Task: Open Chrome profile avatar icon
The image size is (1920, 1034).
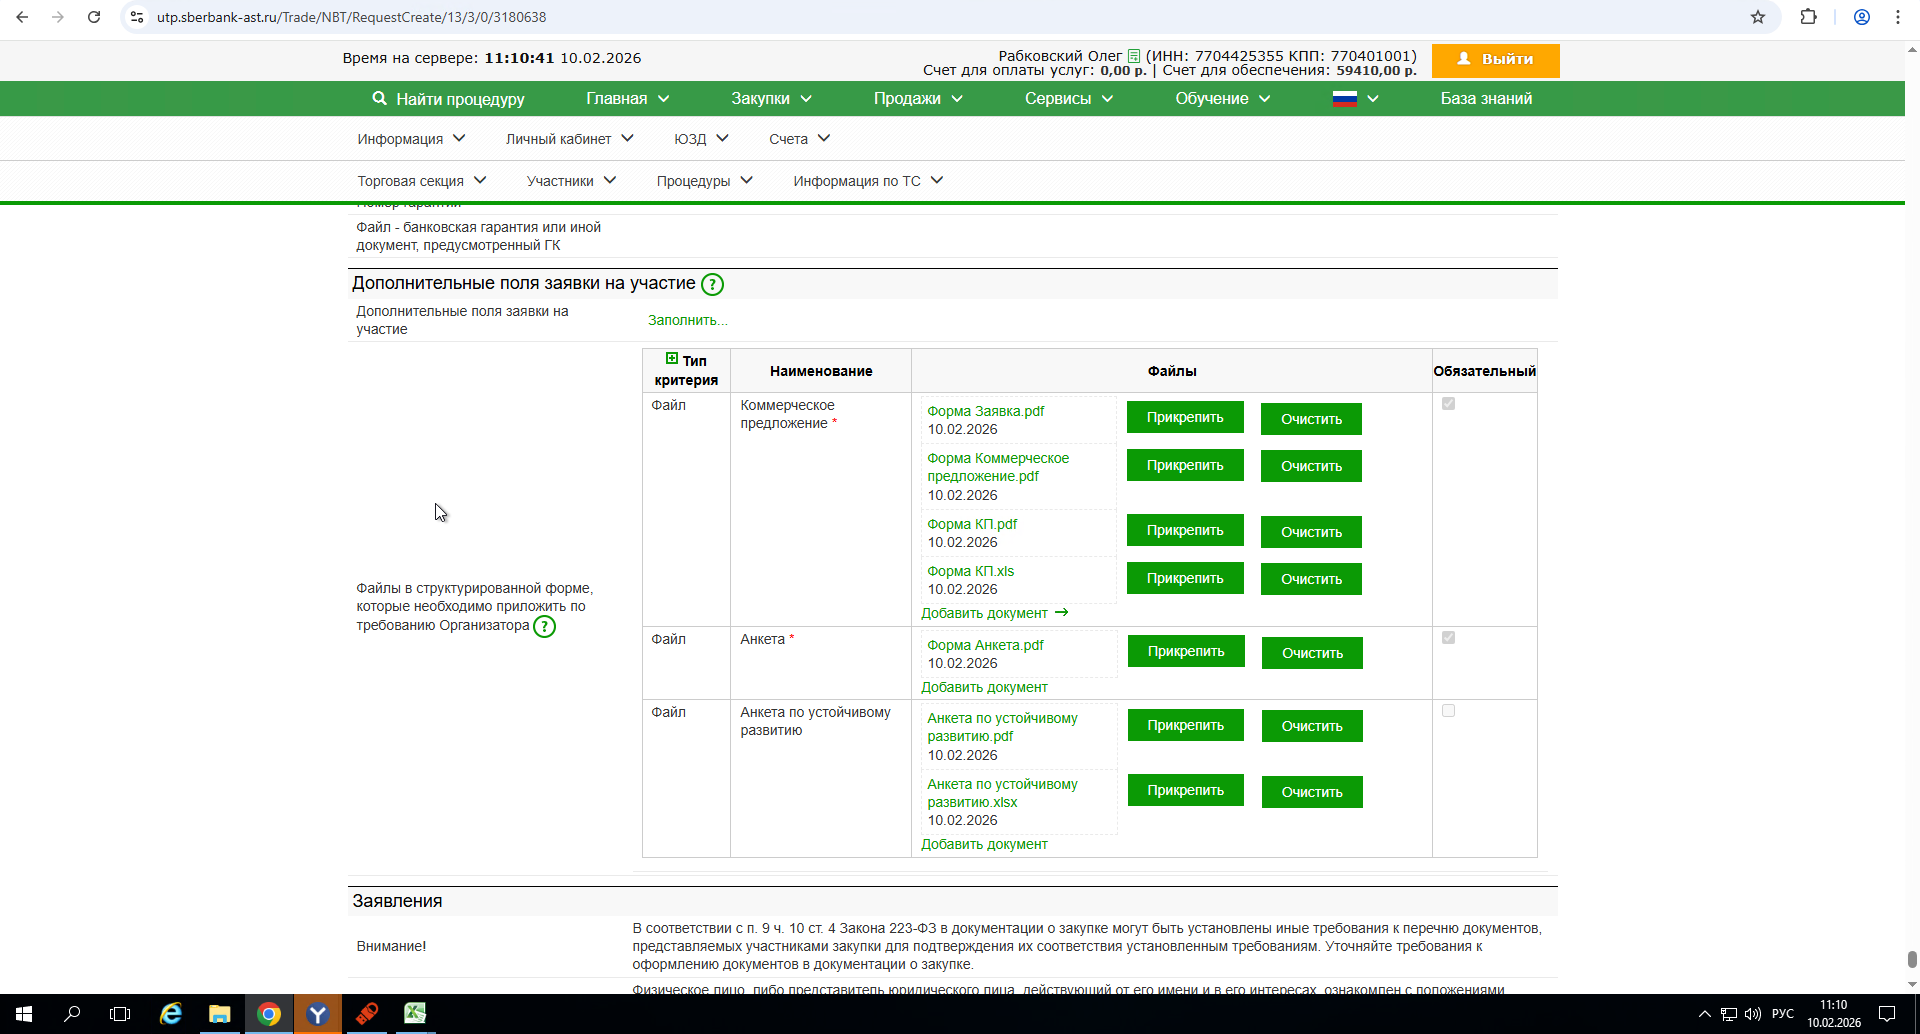Action: click(x=1862, y=17)
